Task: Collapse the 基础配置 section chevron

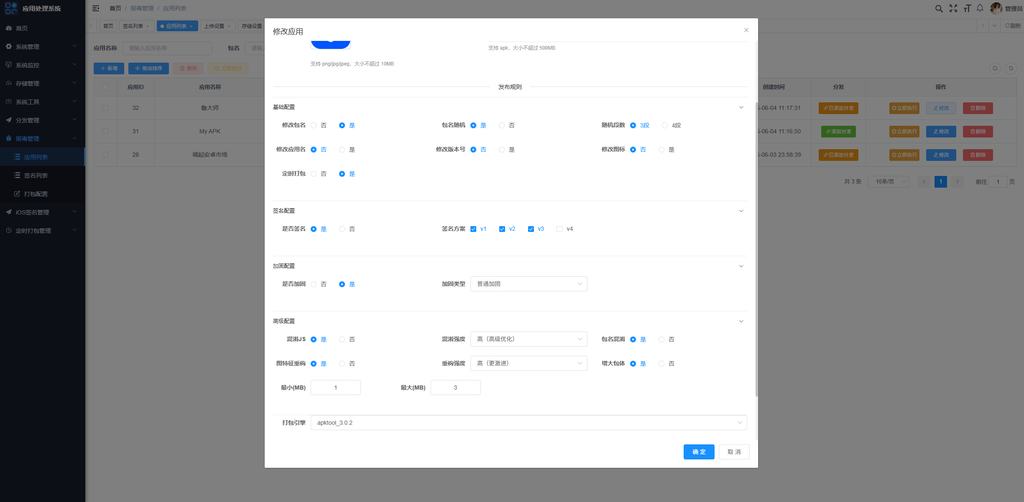Action: click(x=741, y=107)
